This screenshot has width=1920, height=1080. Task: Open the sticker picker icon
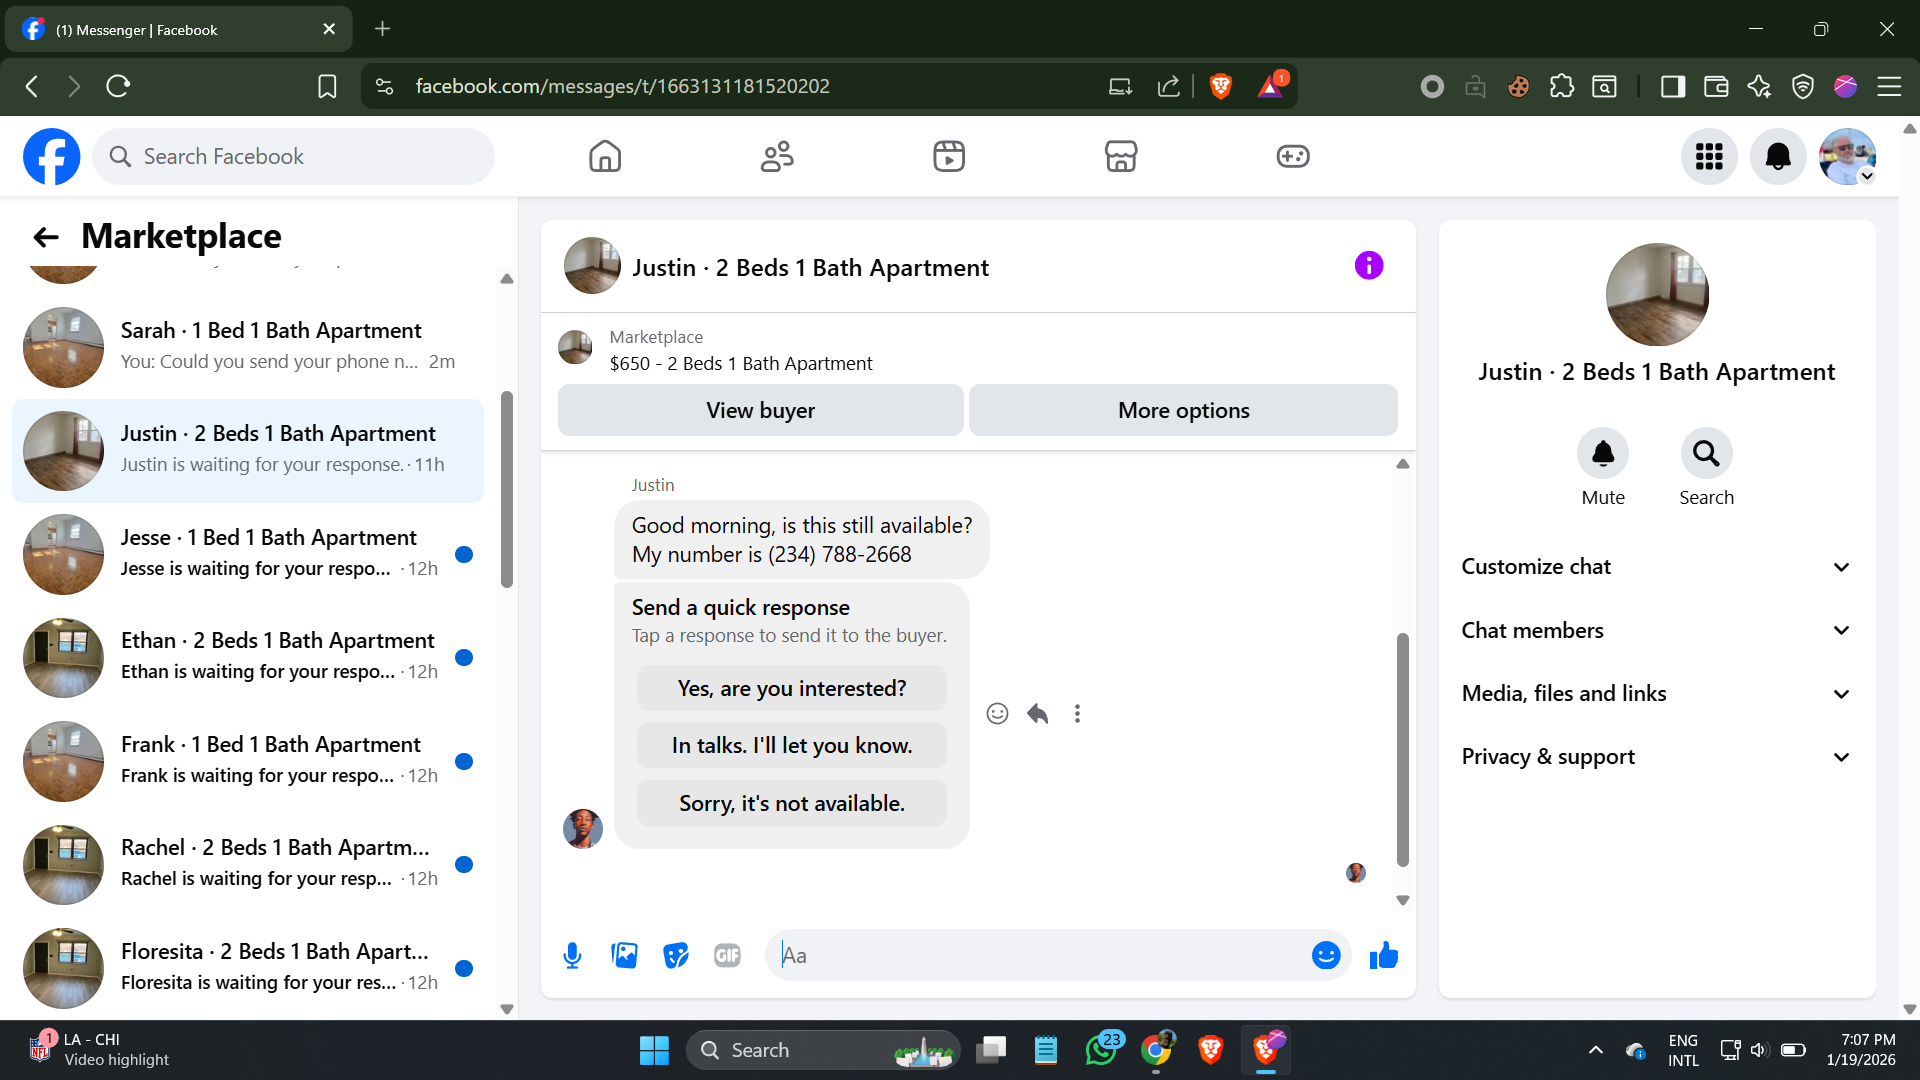point(676,955)
